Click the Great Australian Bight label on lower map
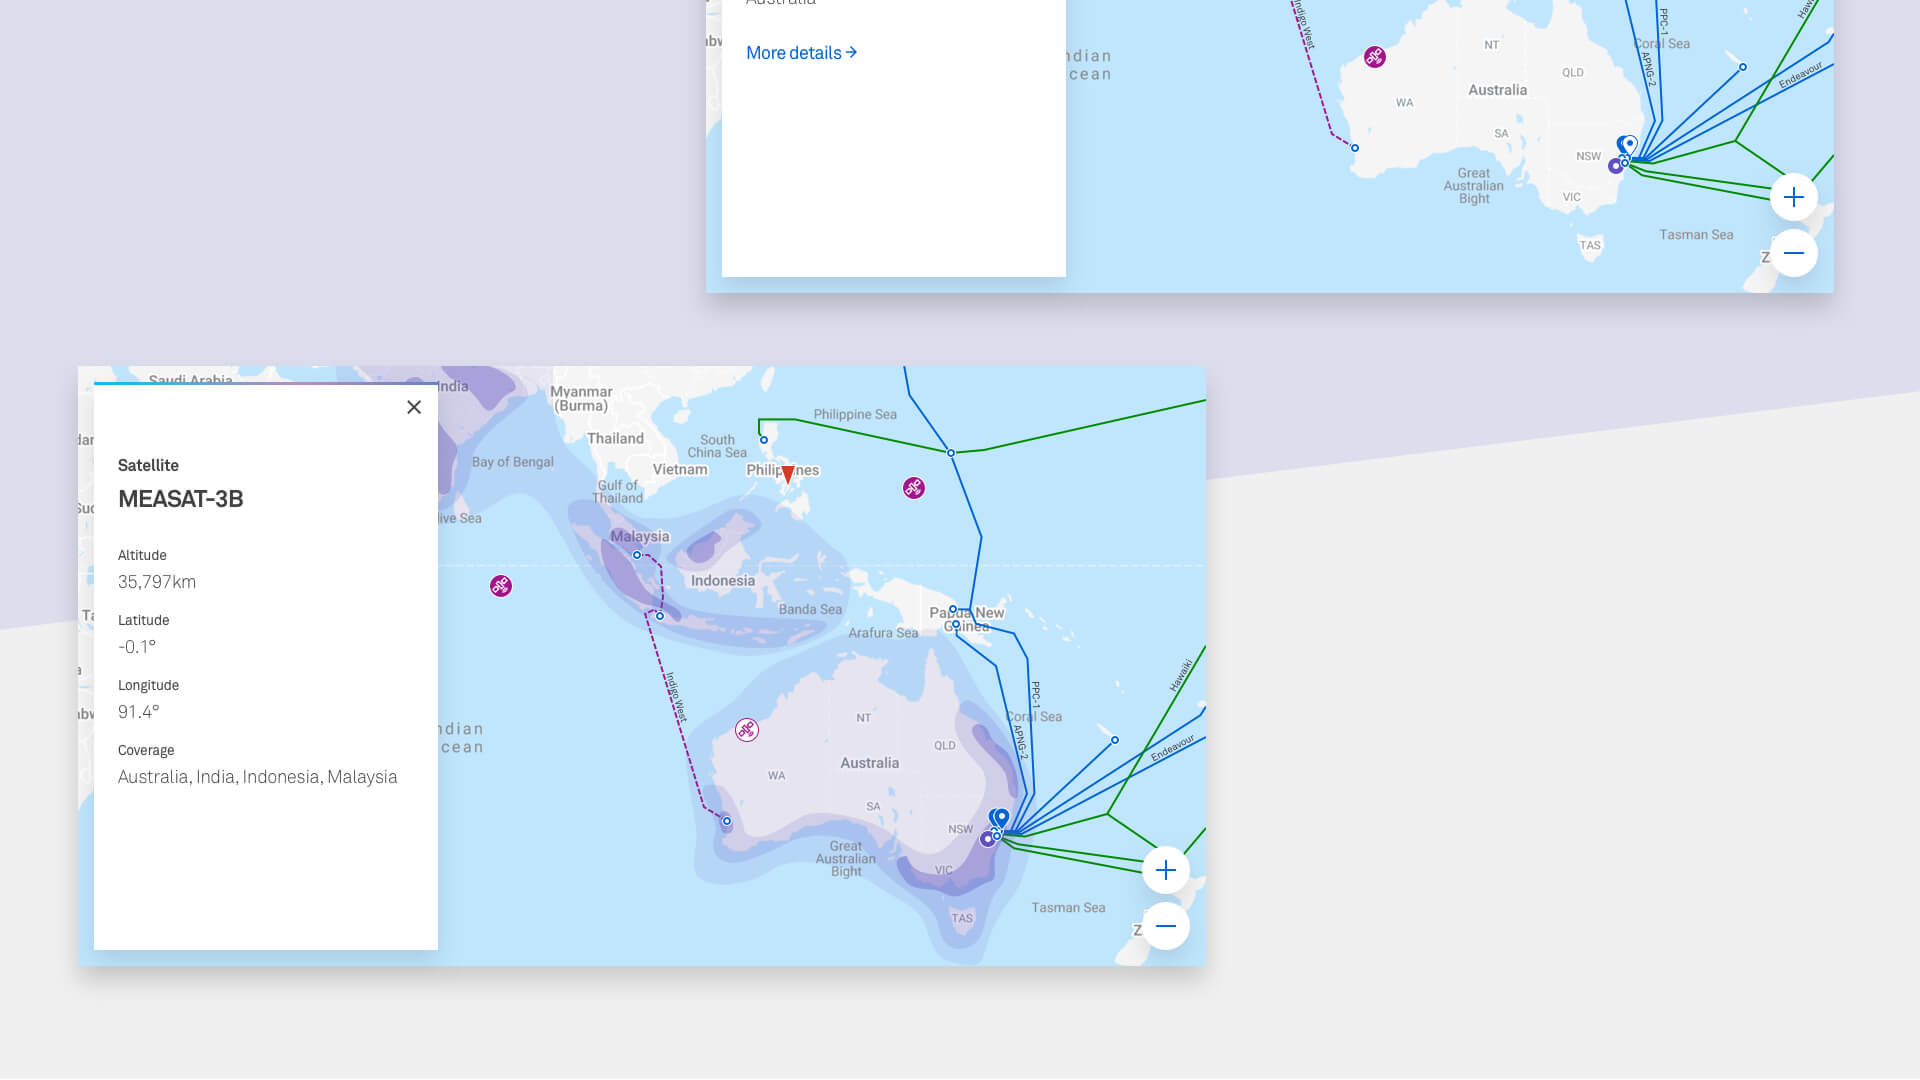Viewport: 1920px width, 1080px height. pos(846,859)
